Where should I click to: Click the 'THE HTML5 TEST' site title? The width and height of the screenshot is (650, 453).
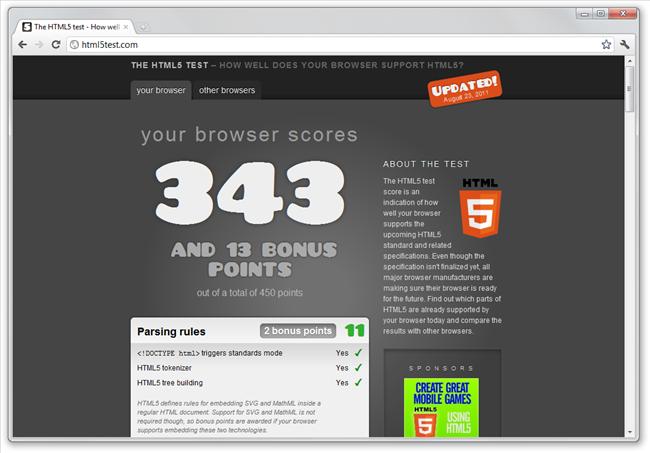click(x=170, y=65)
